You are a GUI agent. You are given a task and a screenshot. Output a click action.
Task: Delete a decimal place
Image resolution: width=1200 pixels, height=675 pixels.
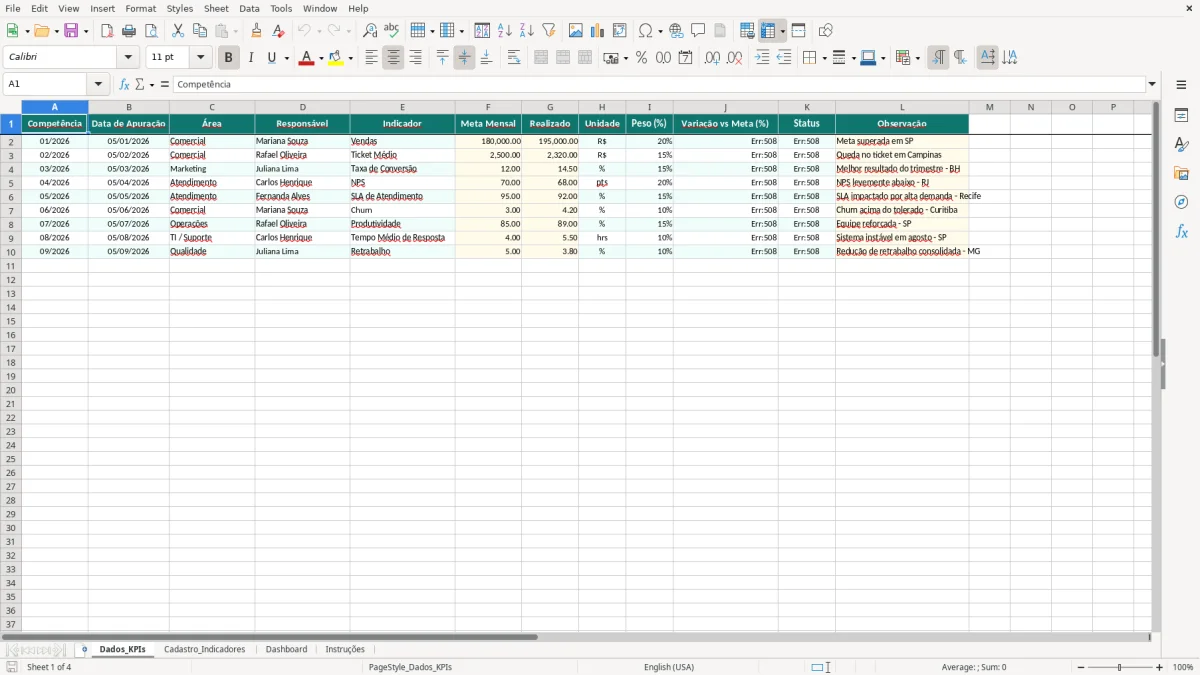(735, 58)
